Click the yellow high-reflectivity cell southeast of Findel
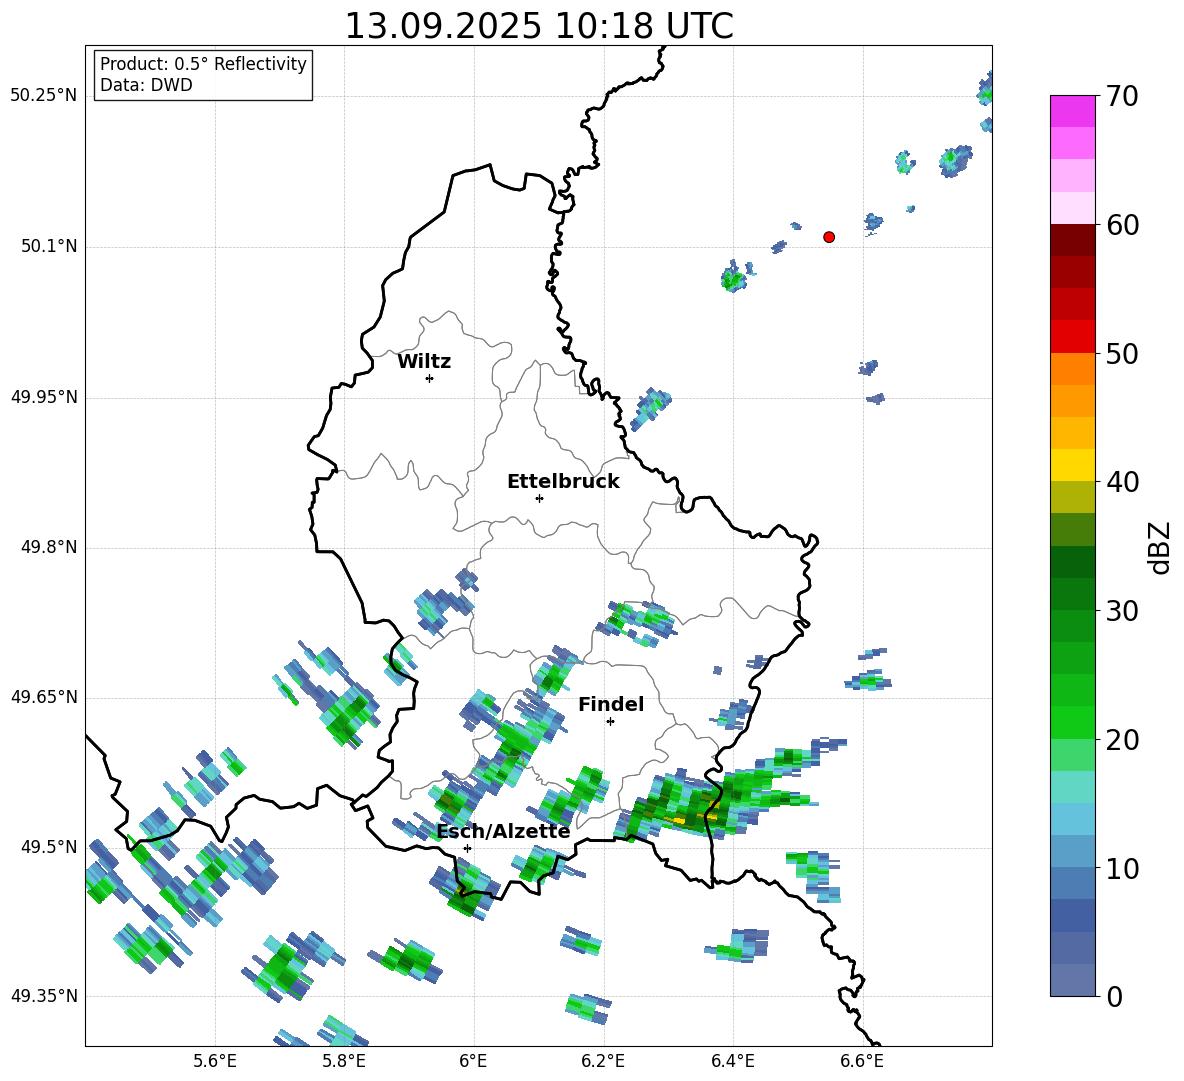This screenshot has height=1081, width=1184. [x=680, y=820]
